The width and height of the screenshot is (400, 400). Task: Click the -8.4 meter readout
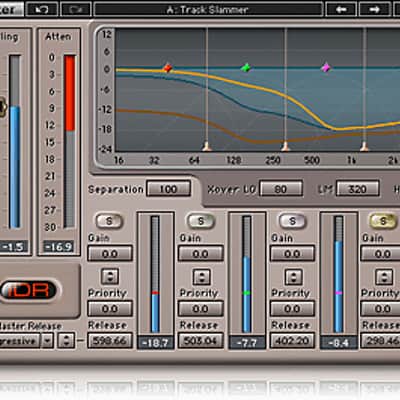point(338,343)
